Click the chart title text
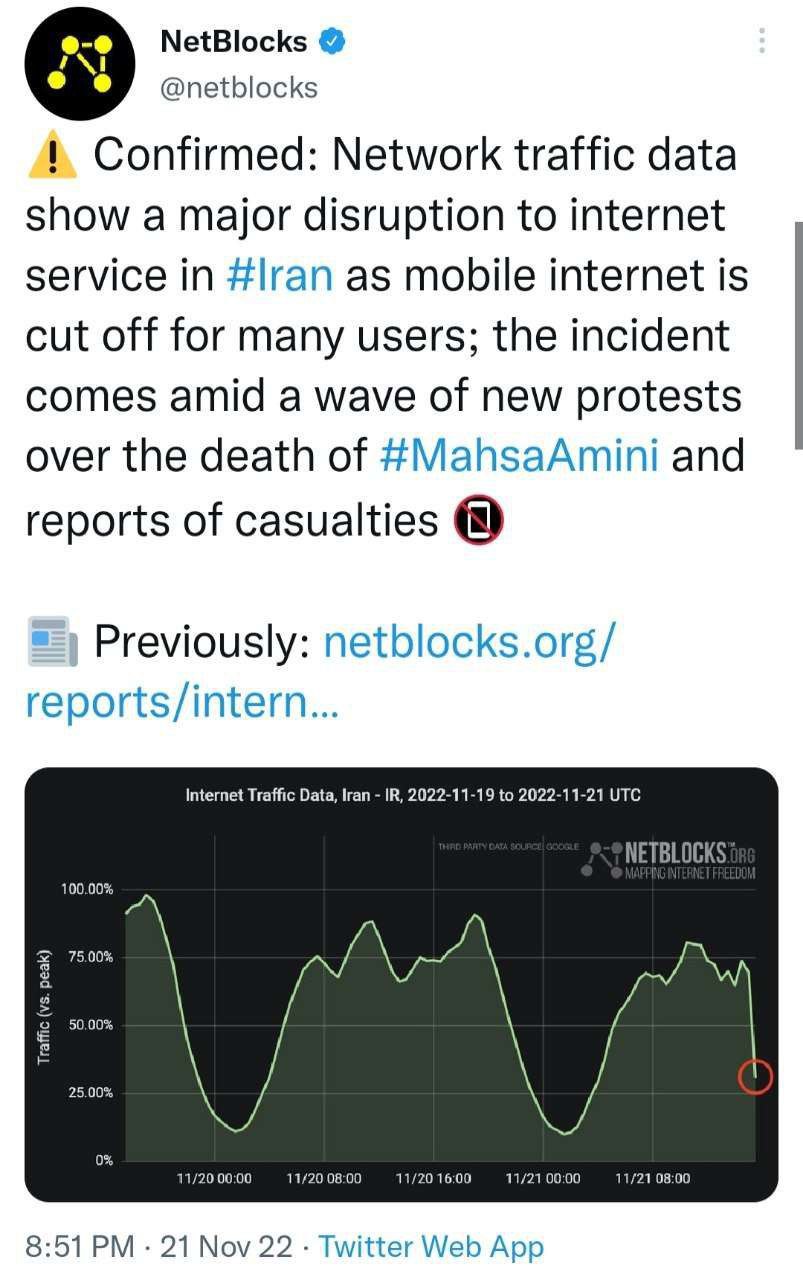The height and width of the screenshot is (1280, 803). (x=413, y=795)
